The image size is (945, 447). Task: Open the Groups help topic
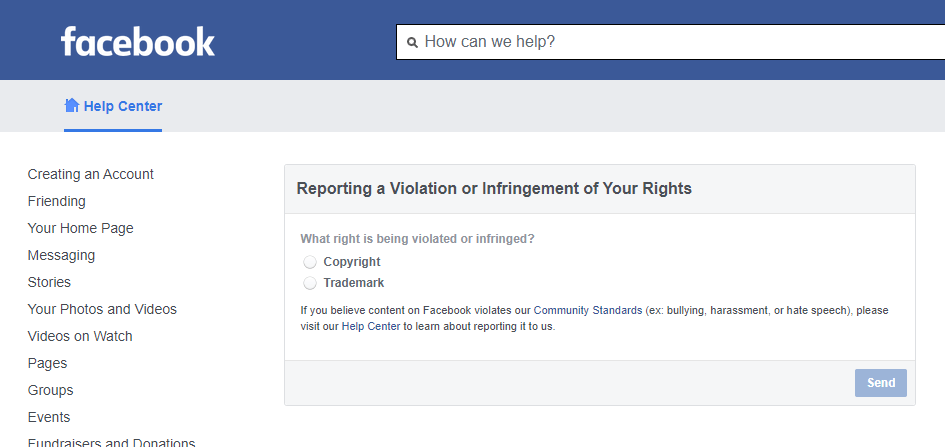pos(51,390)
